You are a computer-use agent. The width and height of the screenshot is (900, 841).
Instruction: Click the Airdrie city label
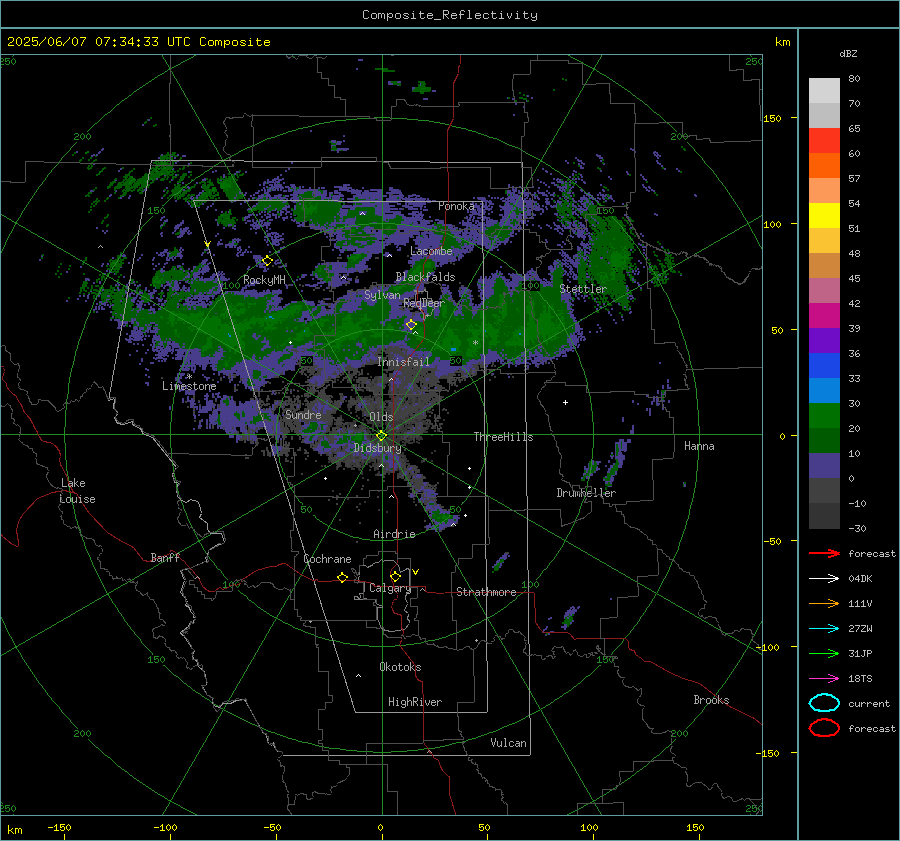tap(394, 534)
